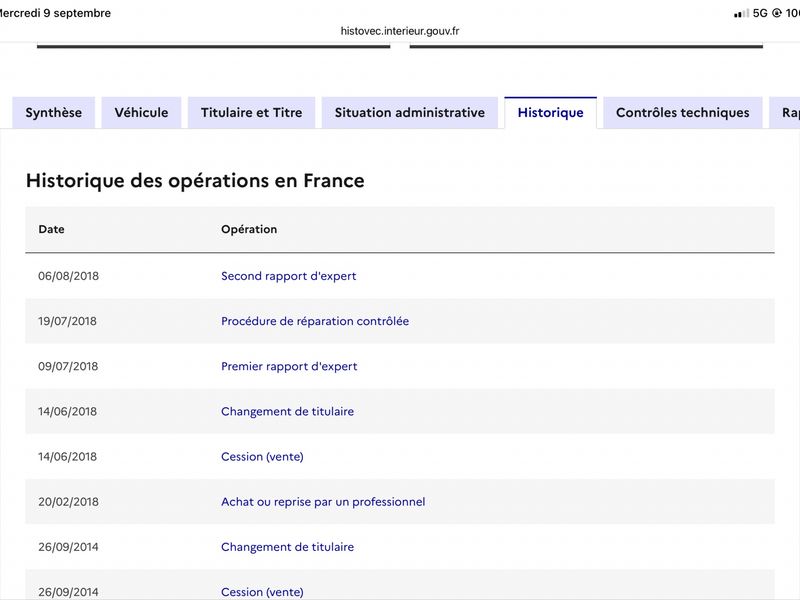
Task: Tap the Mercredi 9 septembre date
Action: (55, 13)
